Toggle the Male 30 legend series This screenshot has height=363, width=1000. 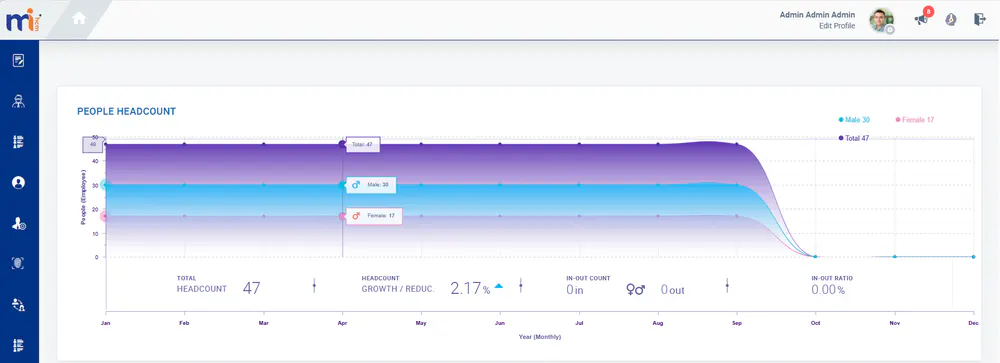[854, 120]
